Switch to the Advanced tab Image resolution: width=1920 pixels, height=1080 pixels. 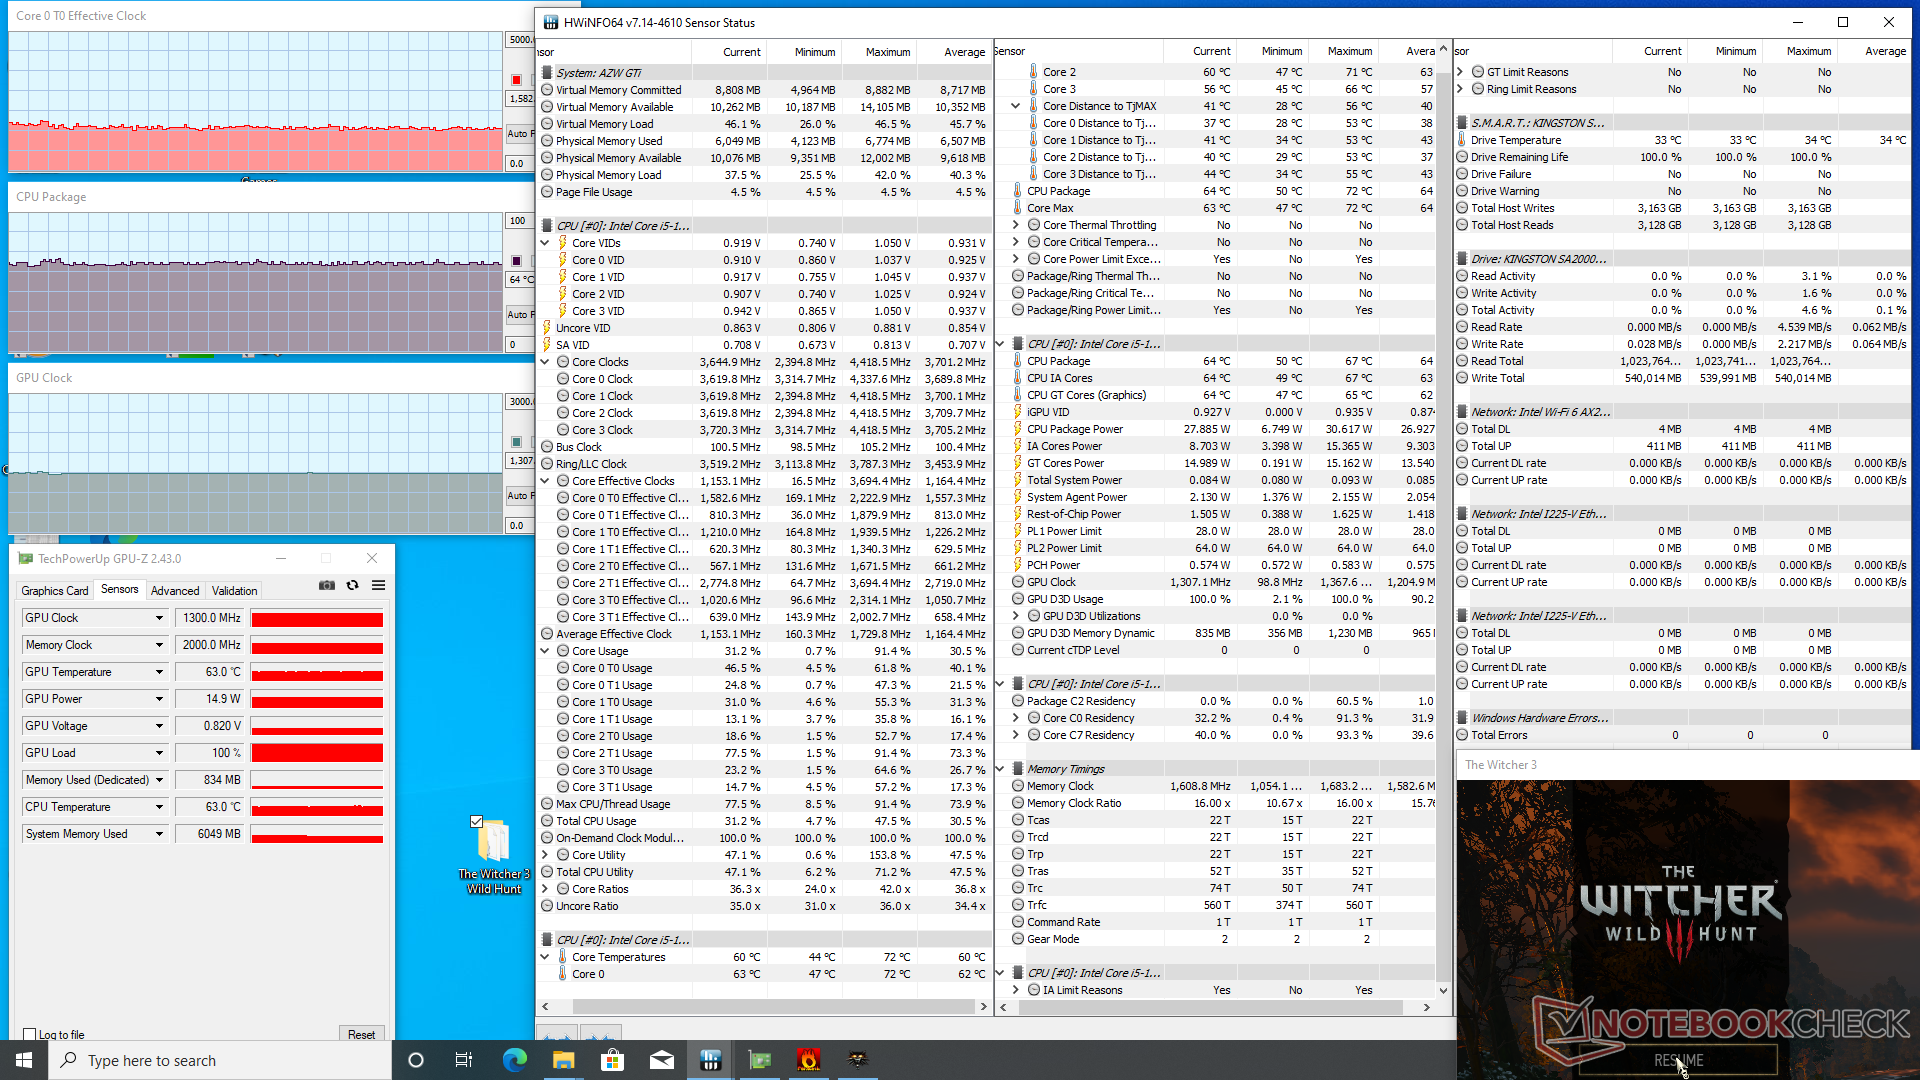[x=175, y=590]
